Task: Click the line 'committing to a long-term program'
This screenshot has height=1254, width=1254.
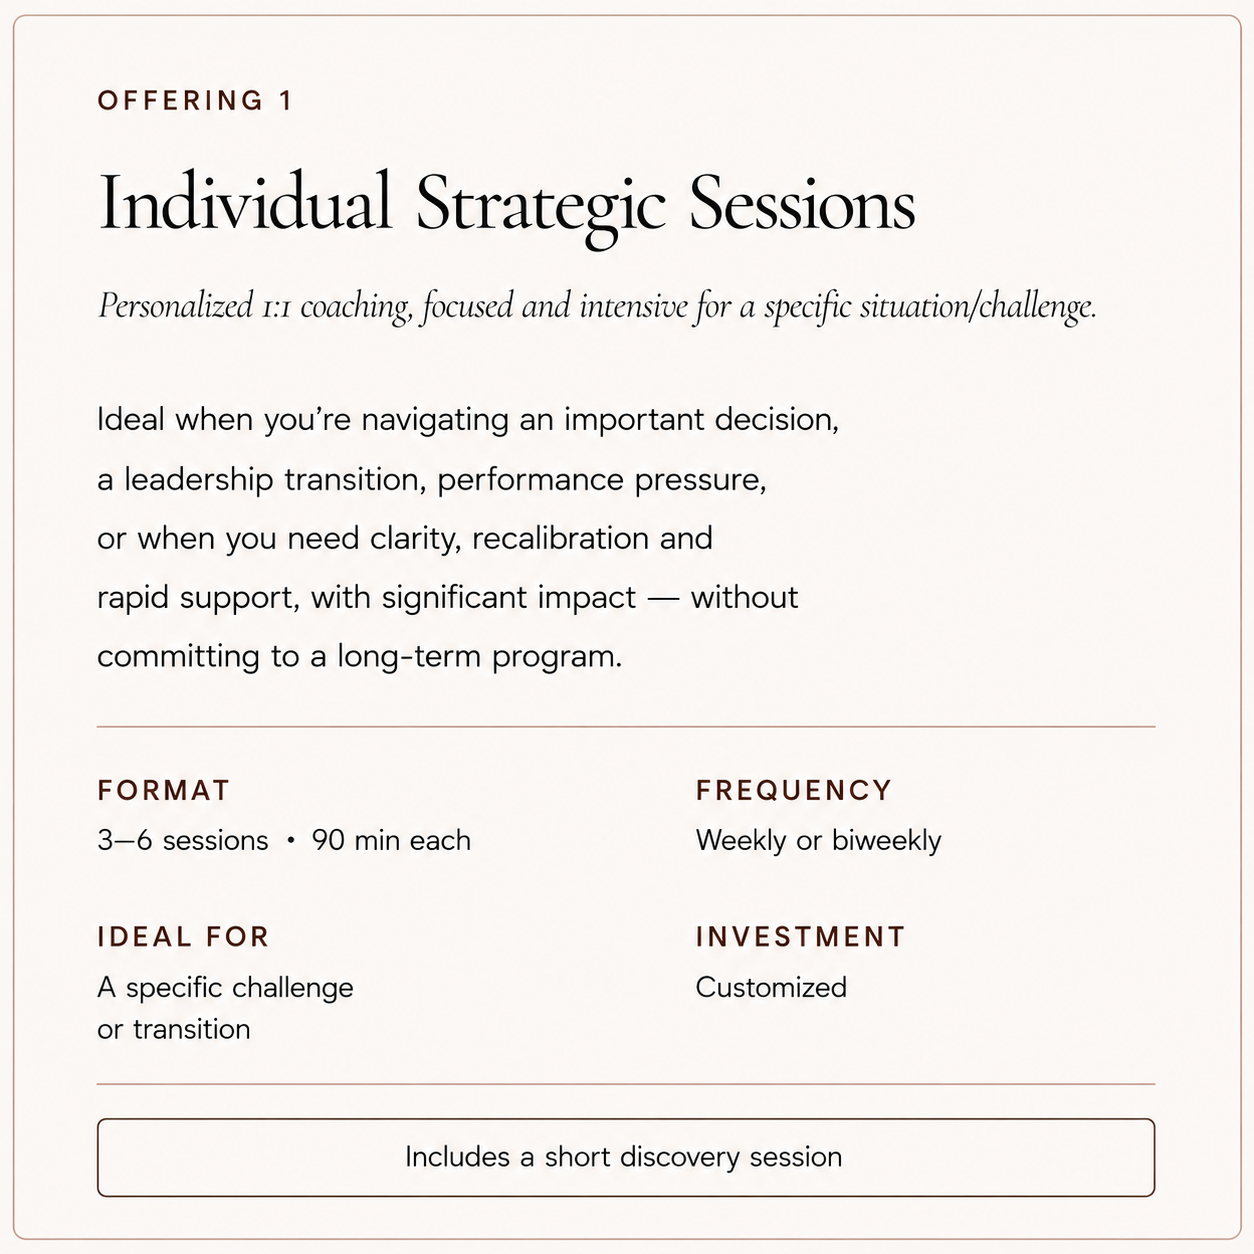Action: [x=360, y=657]
